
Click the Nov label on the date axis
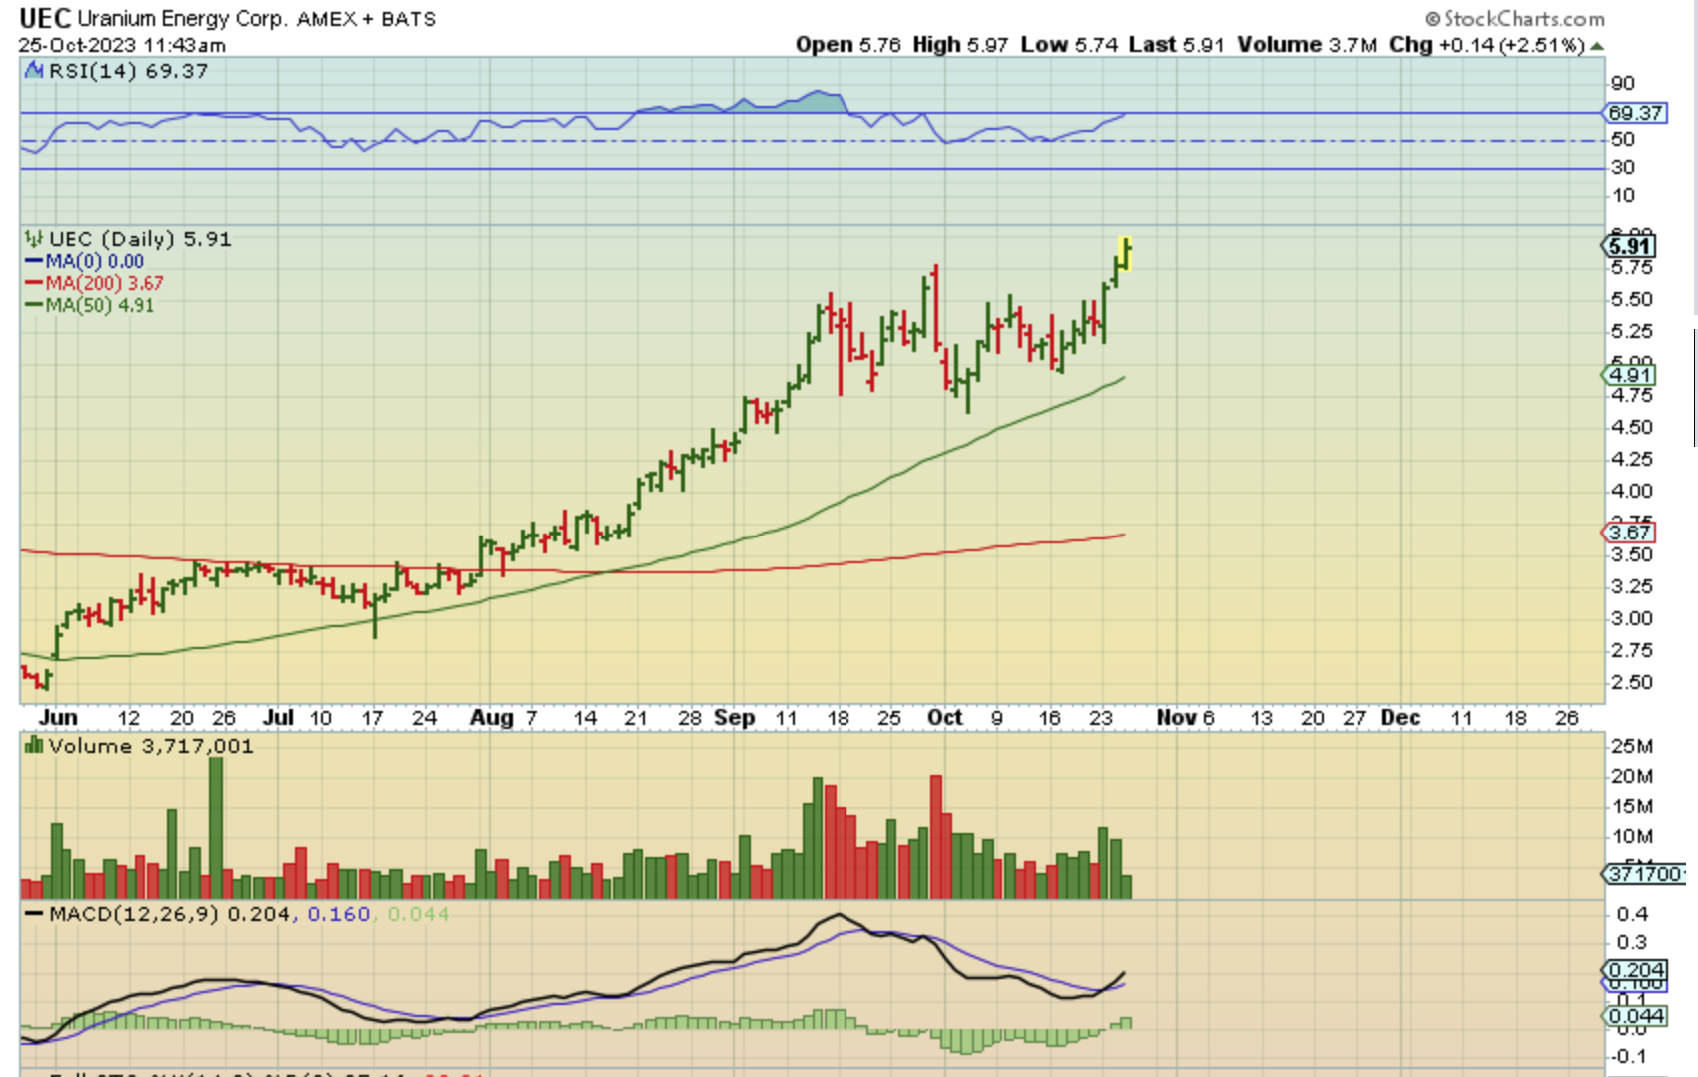click(x=1177, y=717)
